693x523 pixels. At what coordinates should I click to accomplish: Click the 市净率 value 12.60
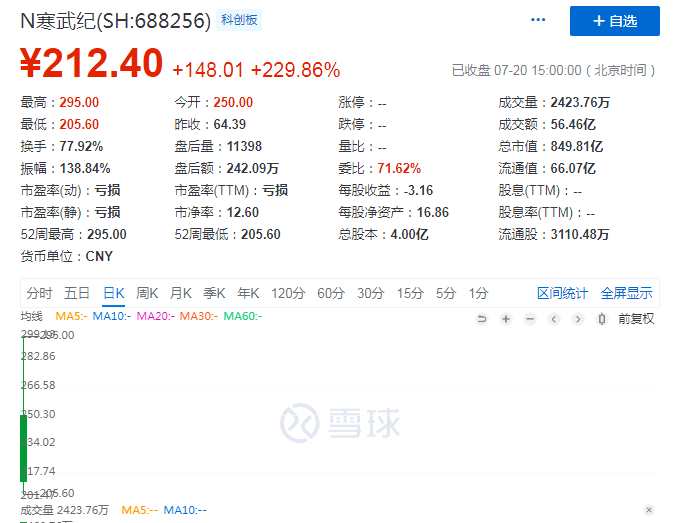click(x=243, y=213)
